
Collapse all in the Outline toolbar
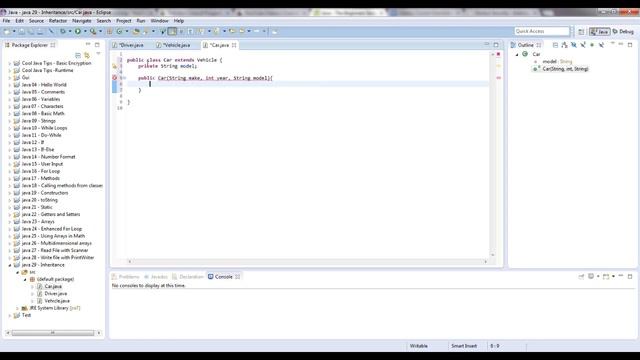pos(555,45)
